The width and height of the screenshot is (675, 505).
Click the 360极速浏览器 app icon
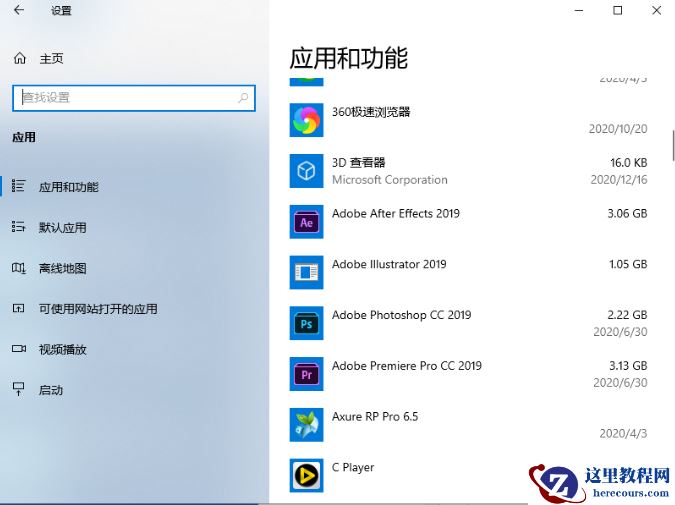click(x=306, y=120)
